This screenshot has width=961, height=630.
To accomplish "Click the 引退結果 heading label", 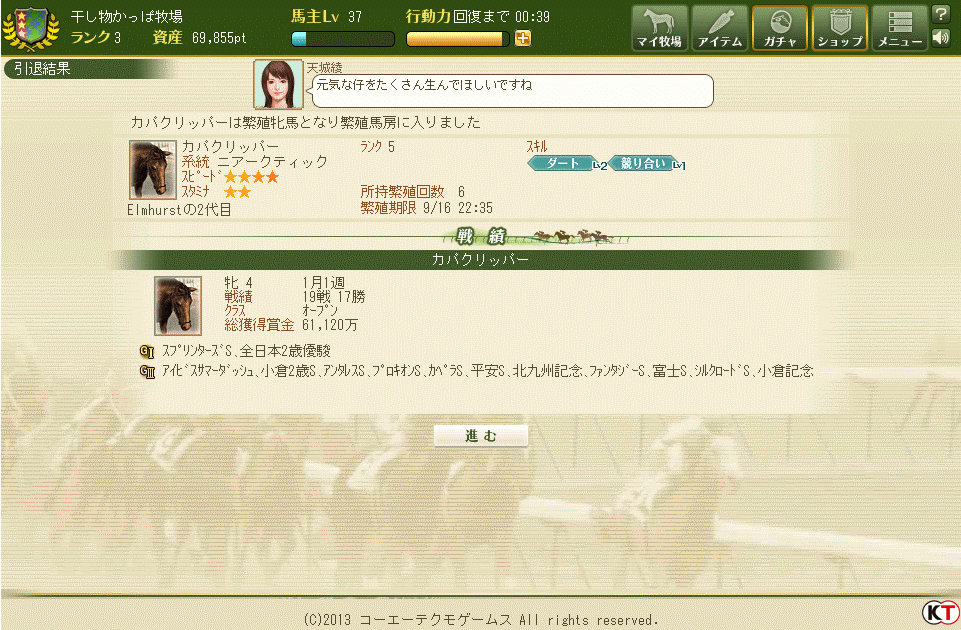I will point(42,69).
